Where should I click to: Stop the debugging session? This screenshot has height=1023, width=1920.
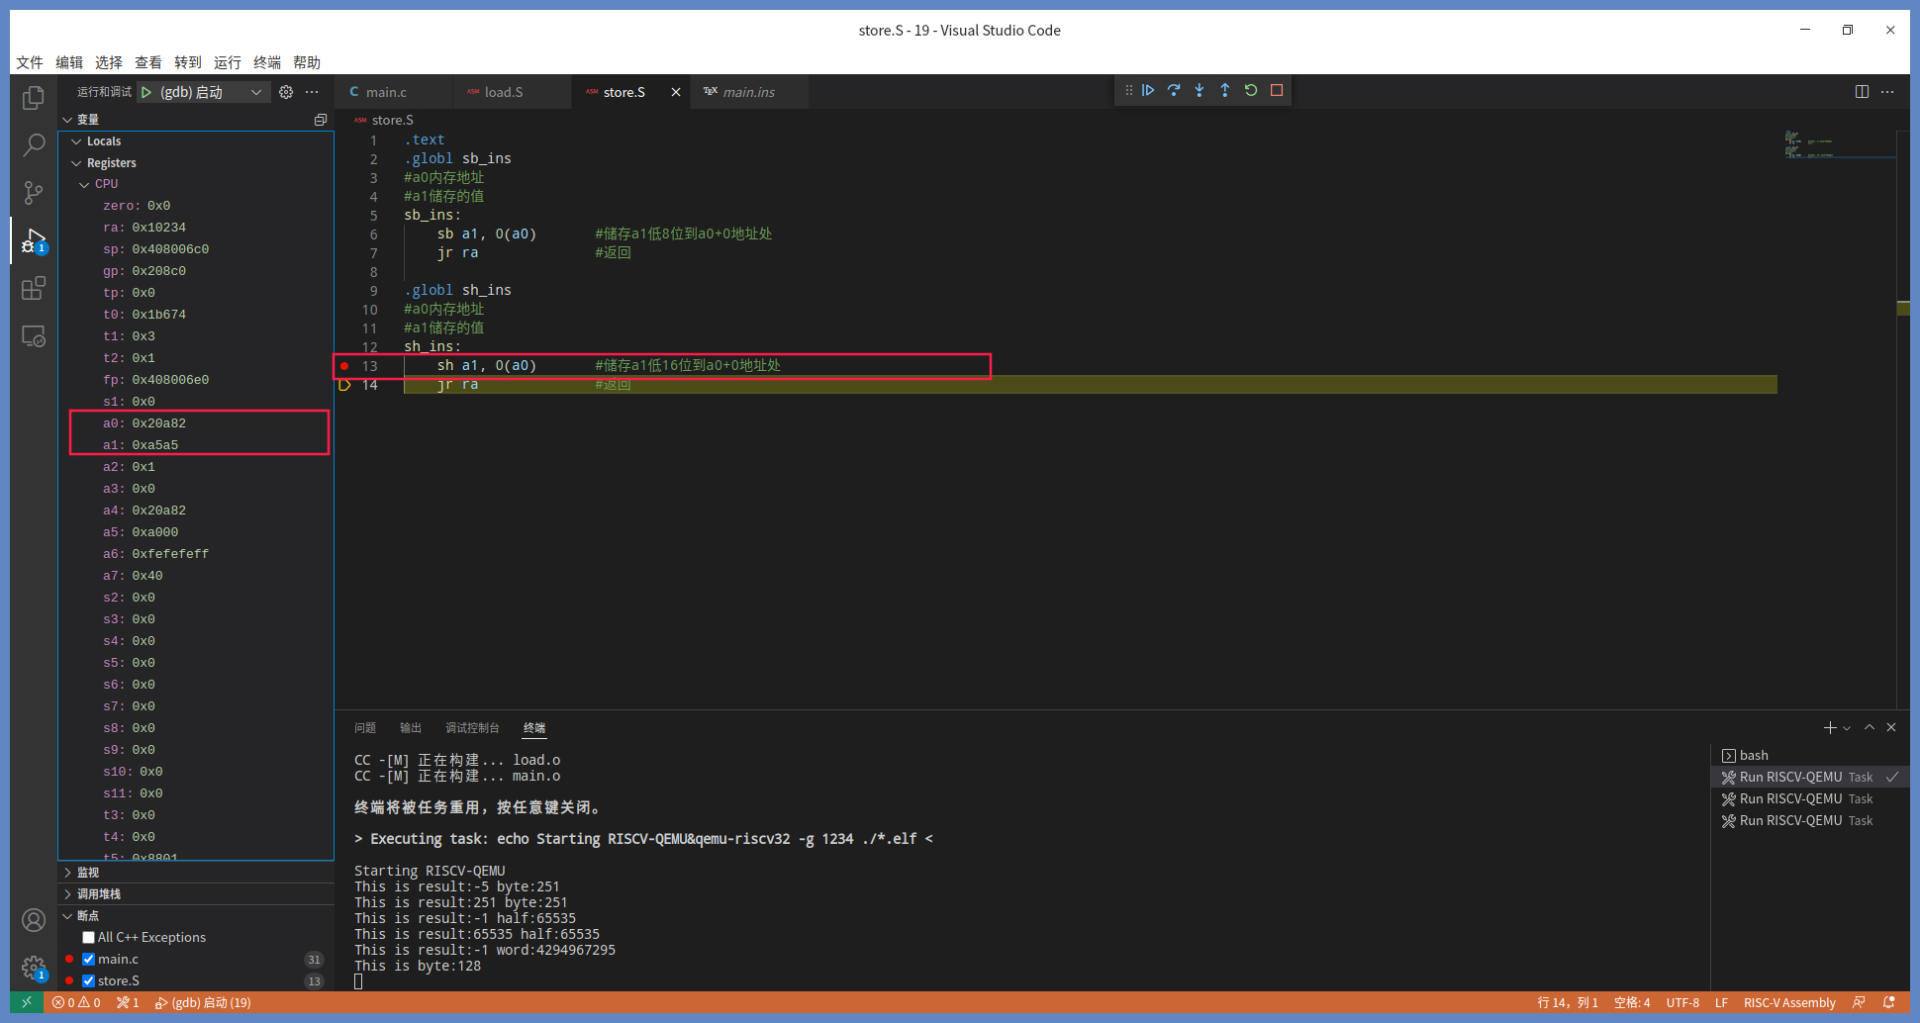(1277, 90)
